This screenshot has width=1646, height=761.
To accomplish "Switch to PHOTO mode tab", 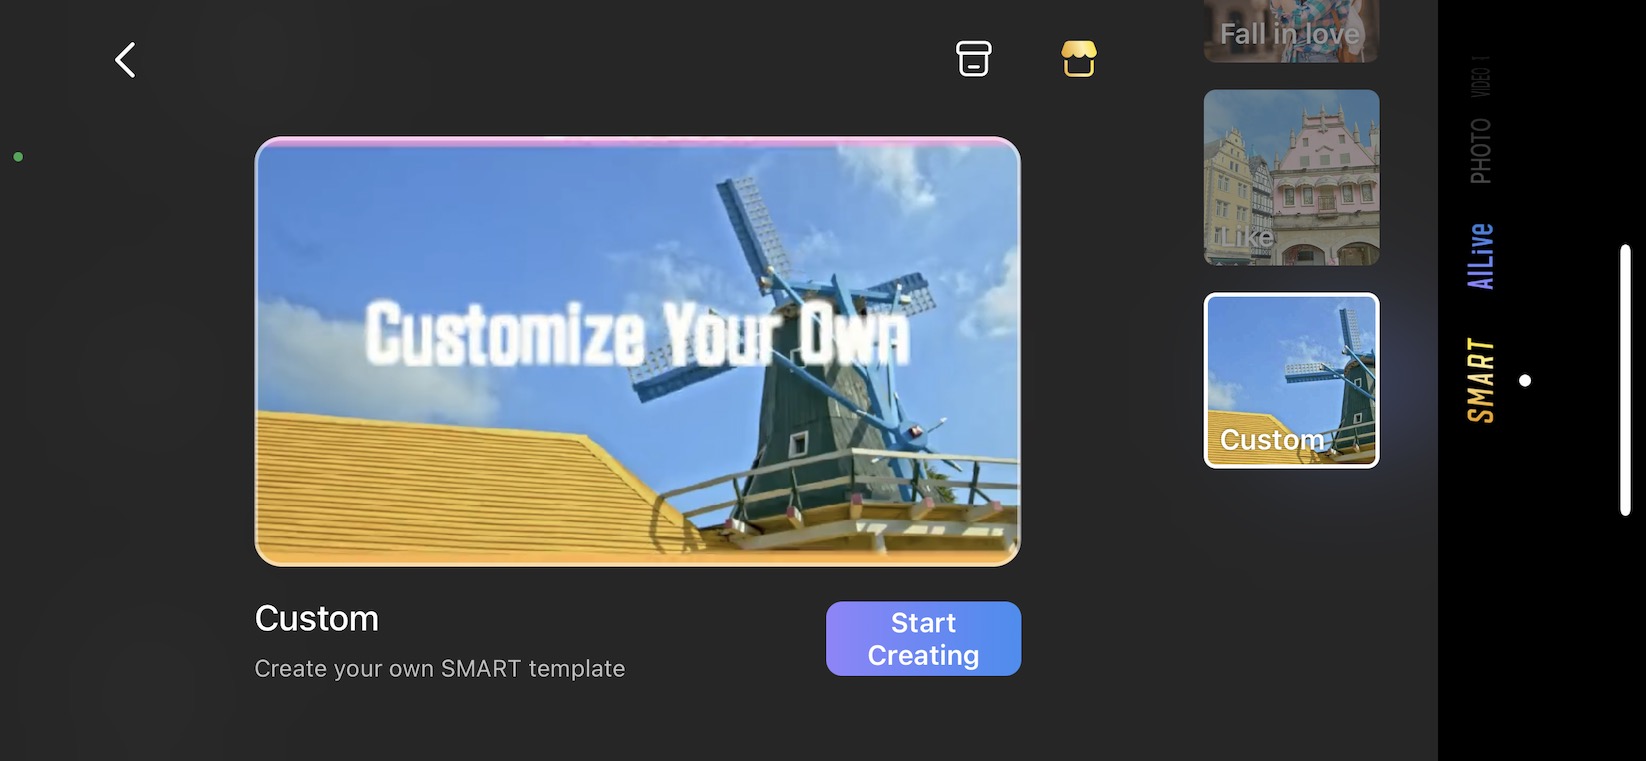I will [x=1481, y=151].
